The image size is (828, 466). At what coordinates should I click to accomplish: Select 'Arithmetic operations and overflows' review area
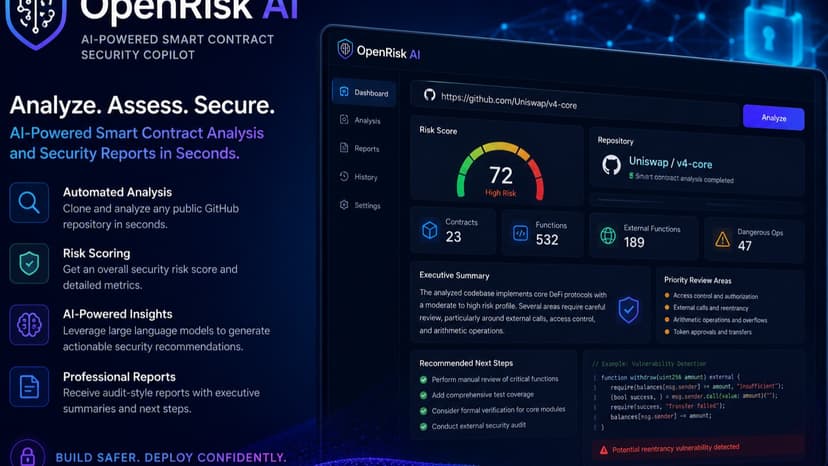click(716, 320)
